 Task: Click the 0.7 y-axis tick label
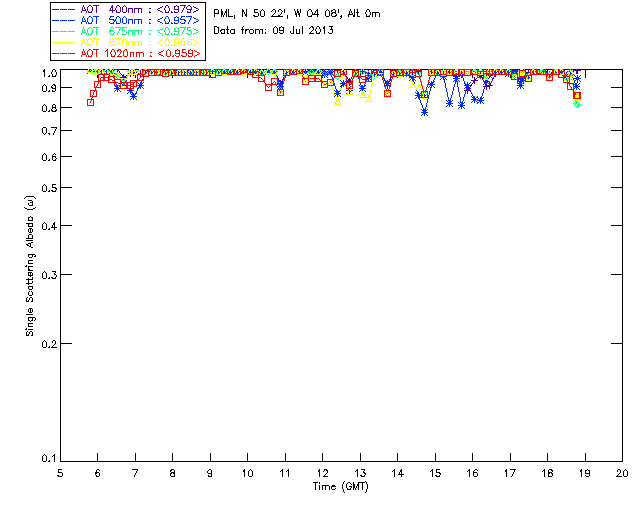49,131
